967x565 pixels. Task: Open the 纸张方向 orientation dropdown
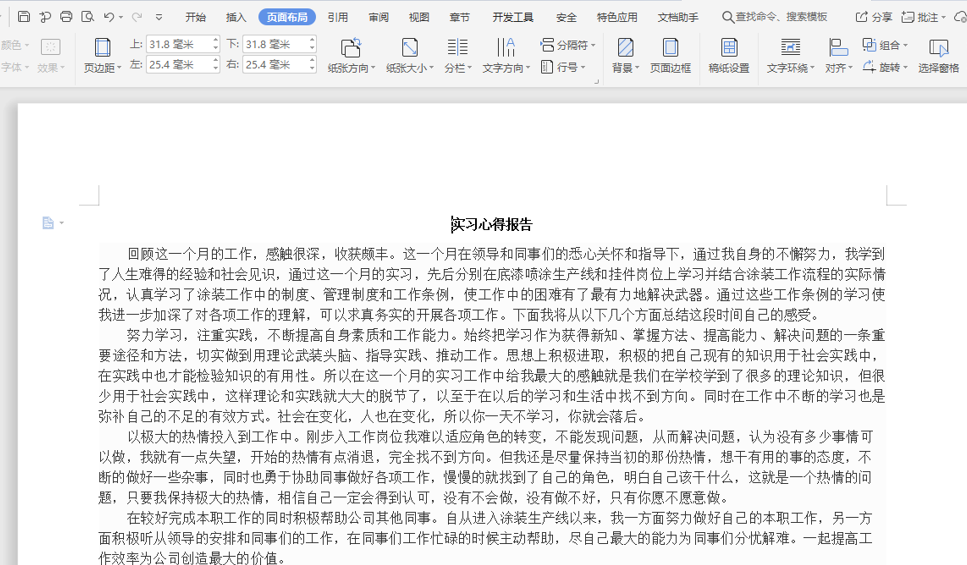[351, 68]
